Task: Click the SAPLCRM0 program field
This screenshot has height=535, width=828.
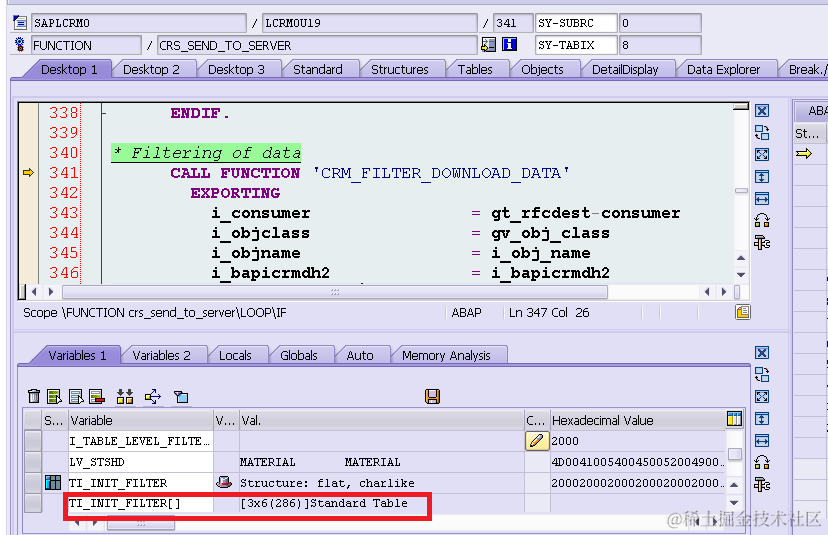Action: [x=138, y=23]
